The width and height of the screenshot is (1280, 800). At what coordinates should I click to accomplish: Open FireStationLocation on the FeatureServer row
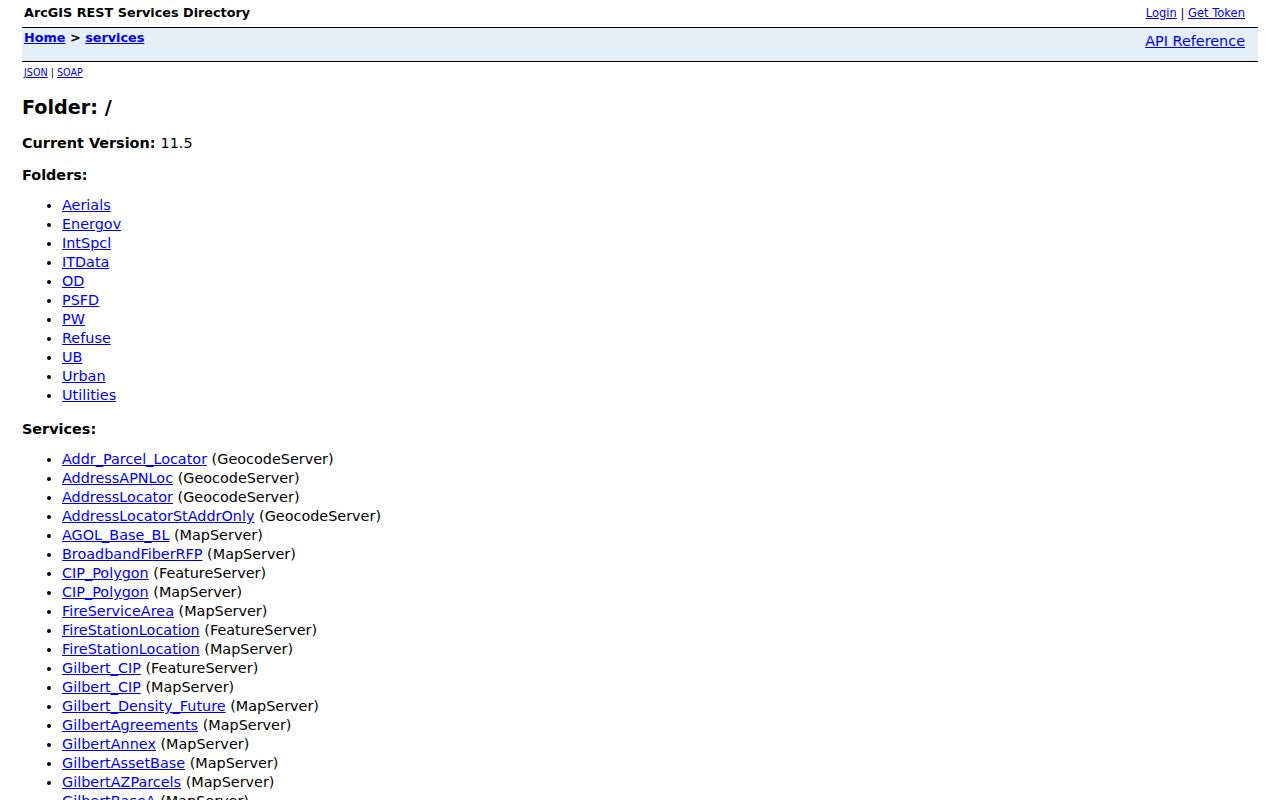tap(131, 630)
